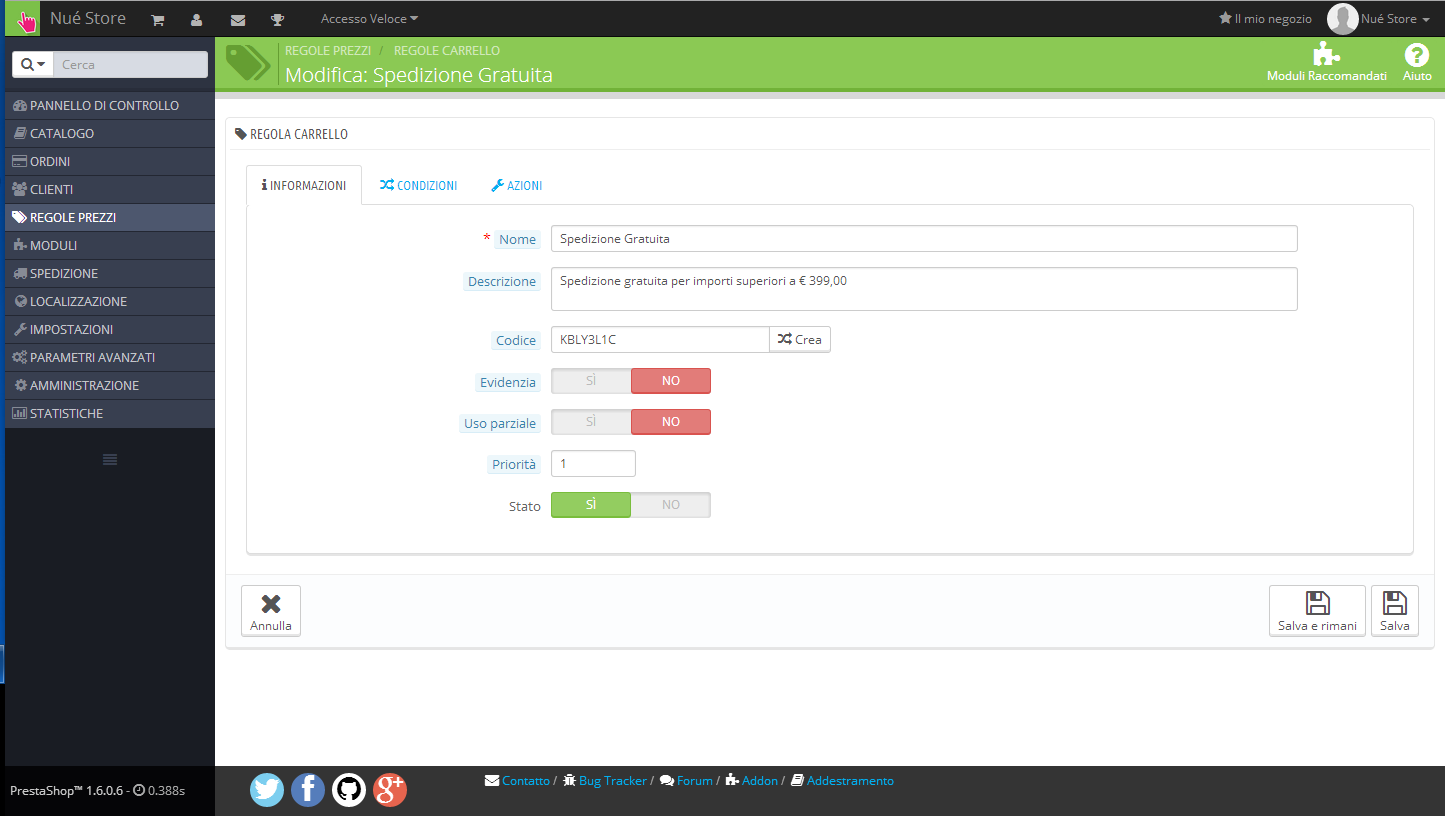Open the Regole Prezzi menu
Viewport: 1445px width, 816px height.
[x=110, y=217]
